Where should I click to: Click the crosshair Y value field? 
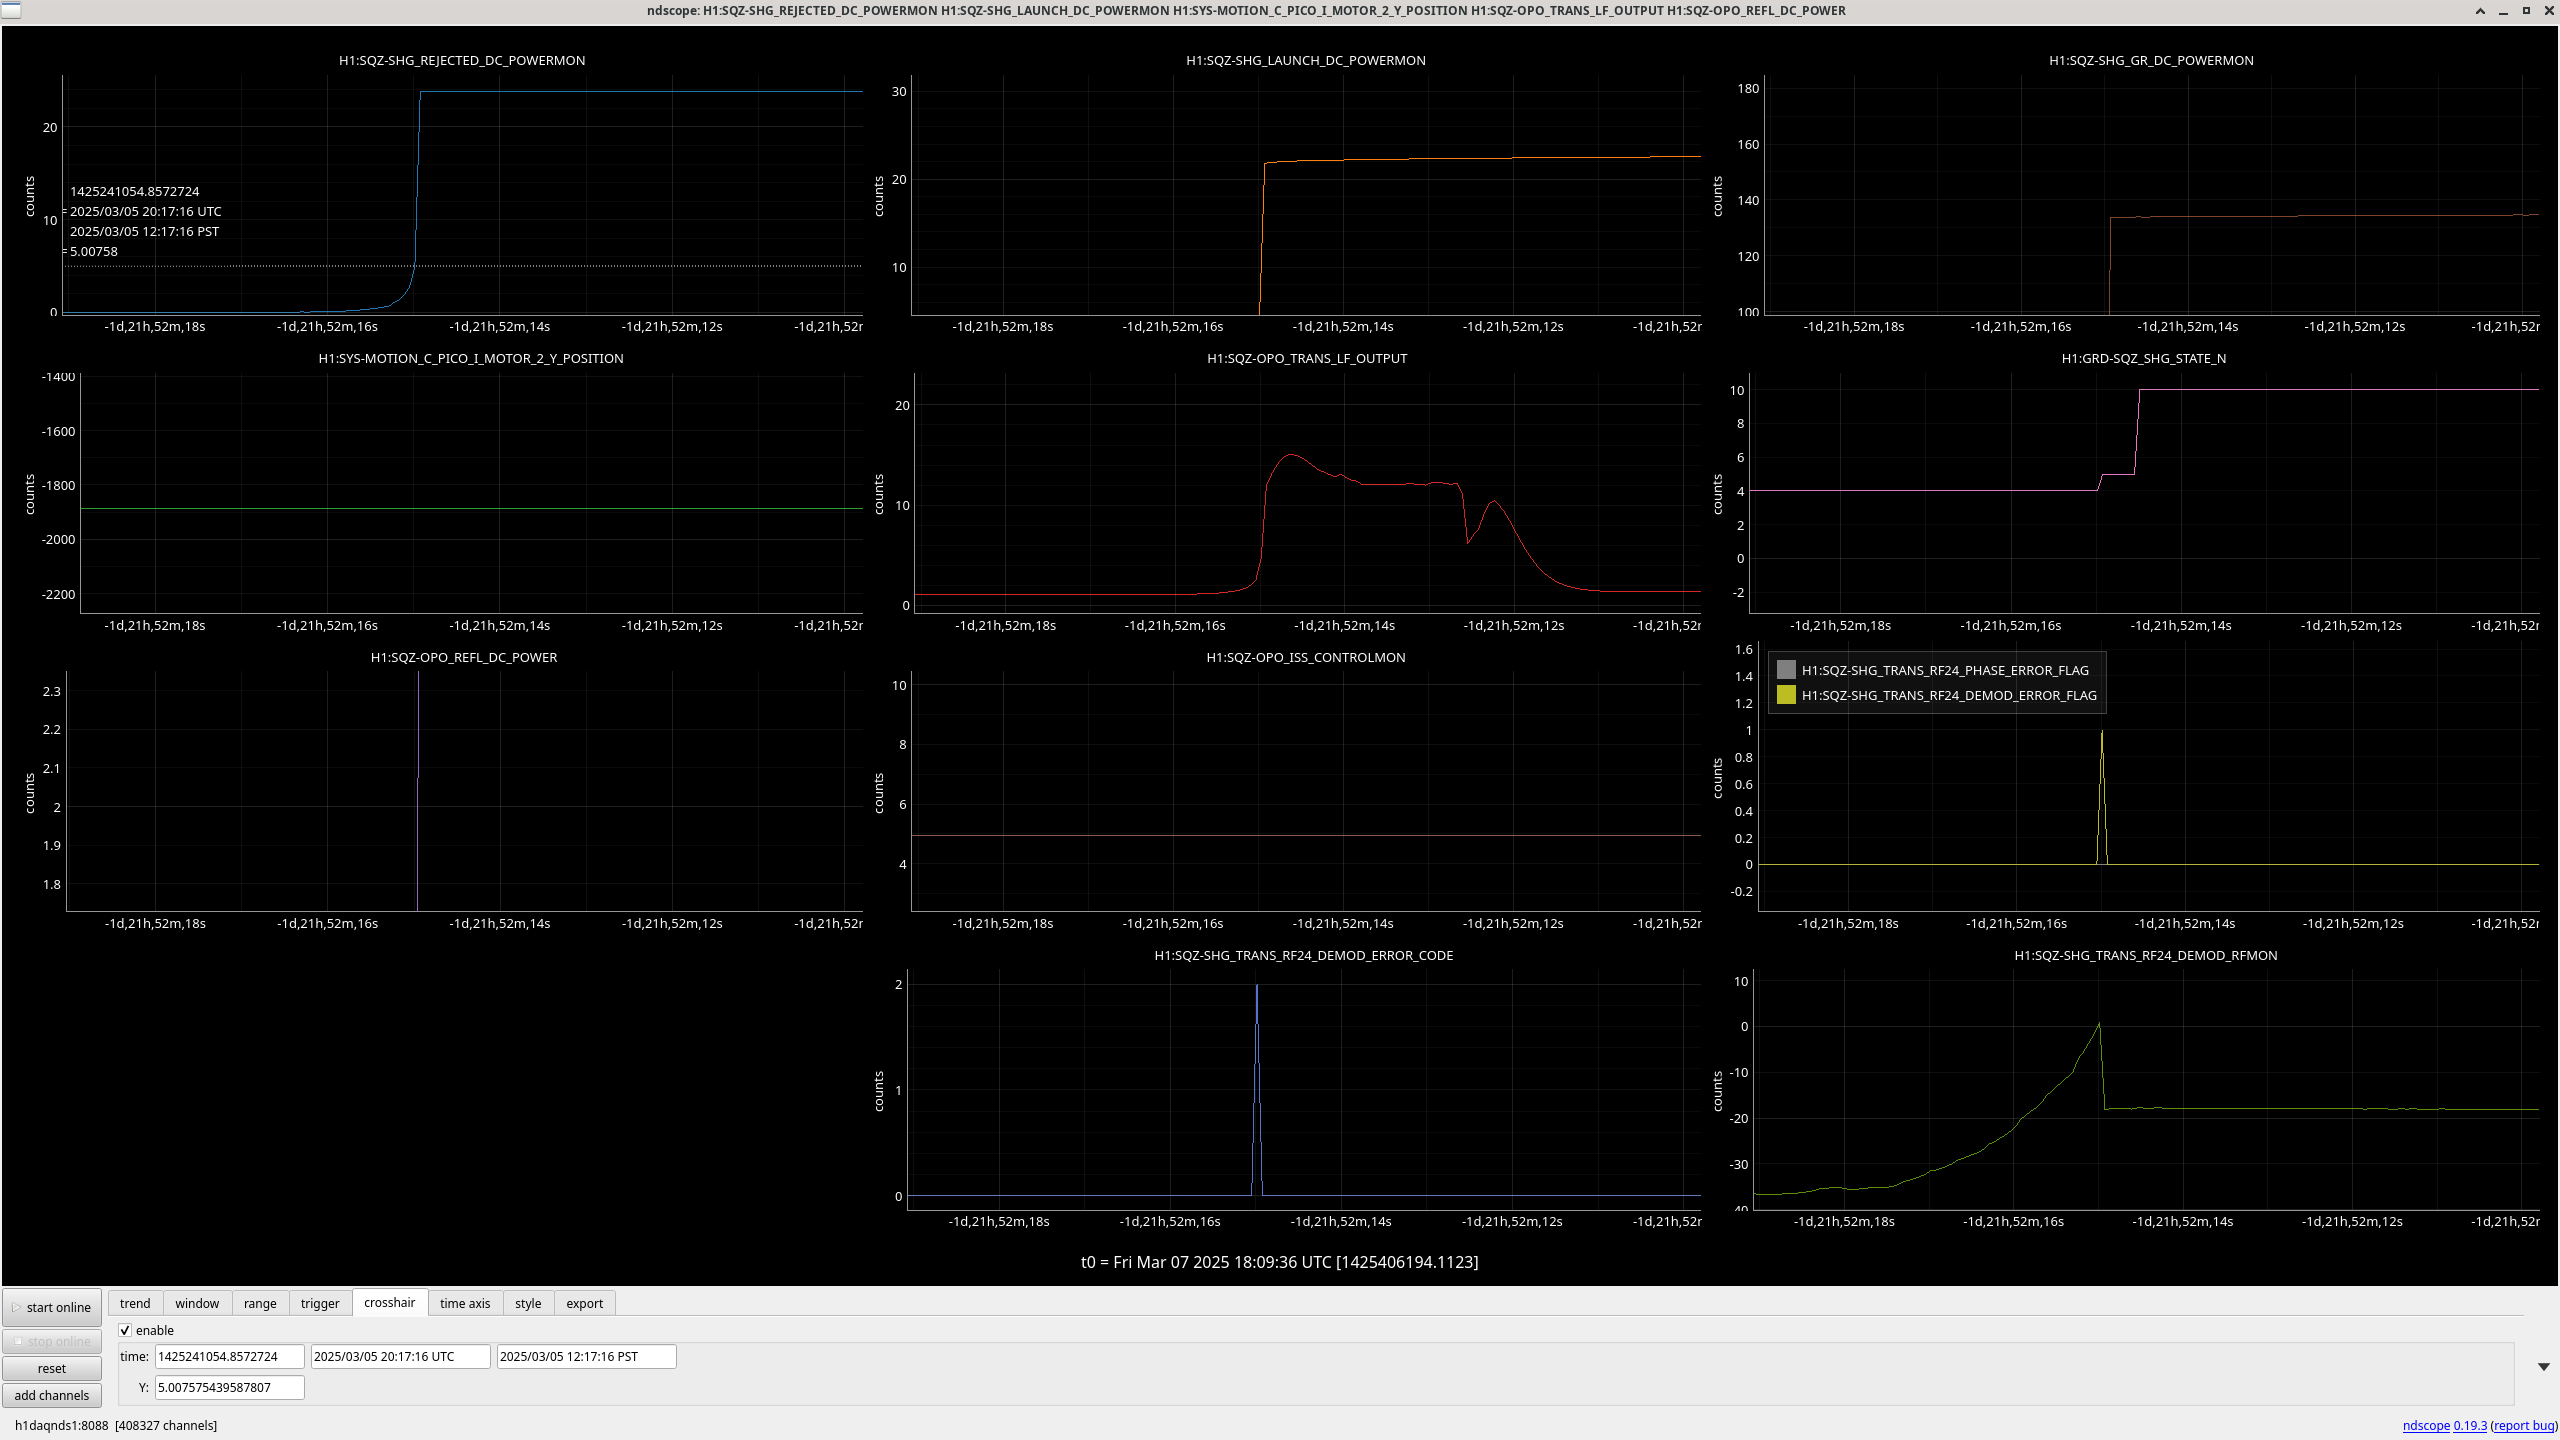click(229, 1387)
